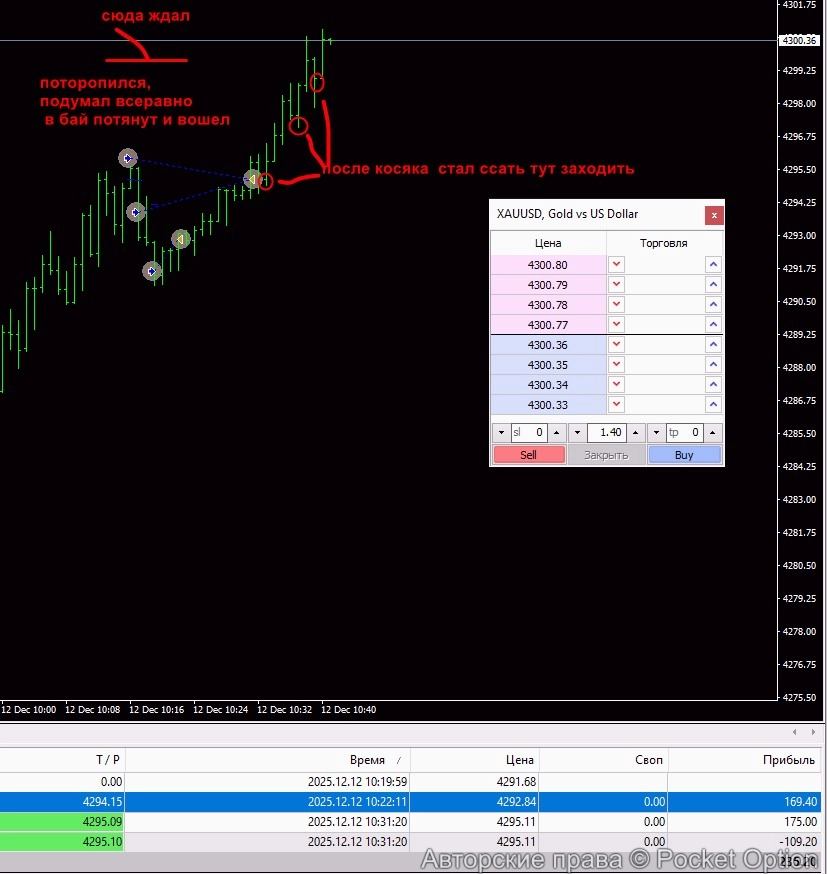Click sell-limit red arrow at price 4300.80
Image resolution: width=827 pixels, height=874 pixels.
(x=617, y=265)
